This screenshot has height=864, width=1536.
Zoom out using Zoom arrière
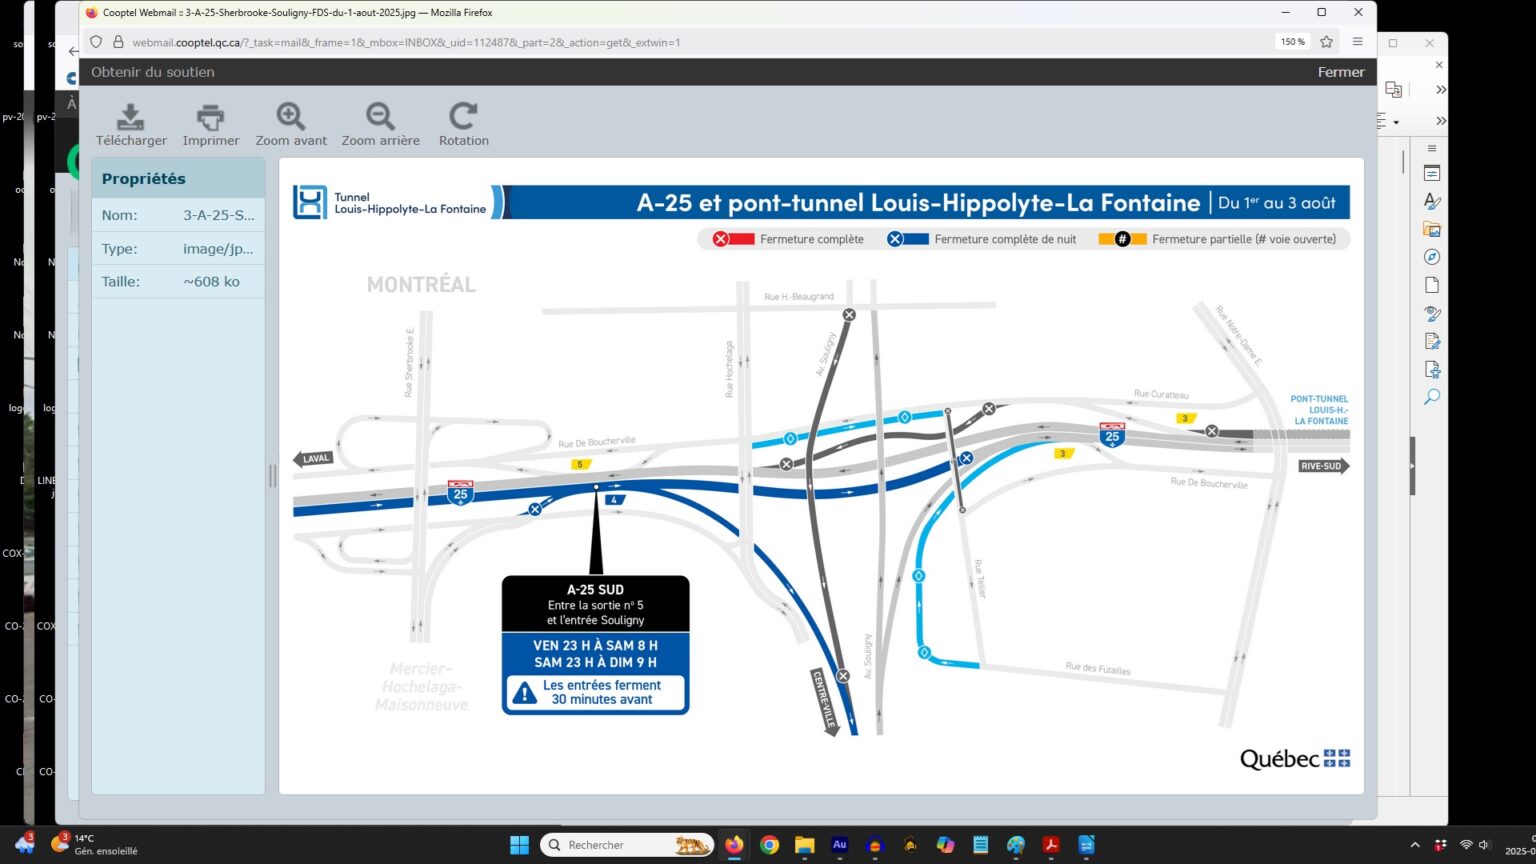(380, 117)
